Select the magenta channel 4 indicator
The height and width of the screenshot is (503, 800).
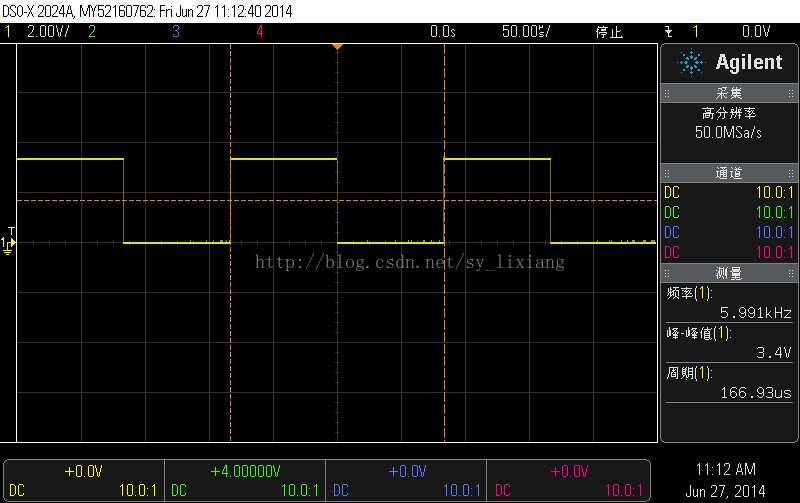point(260,32)
